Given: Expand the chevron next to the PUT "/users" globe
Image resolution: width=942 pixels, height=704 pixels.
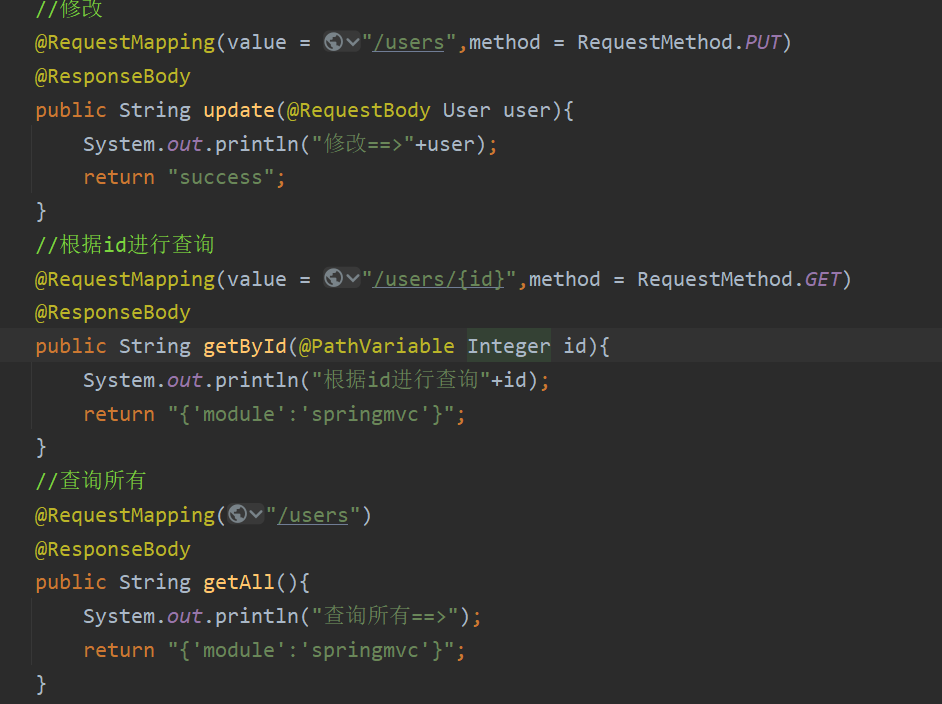Looking at the screenshot, I should (352, 42).
